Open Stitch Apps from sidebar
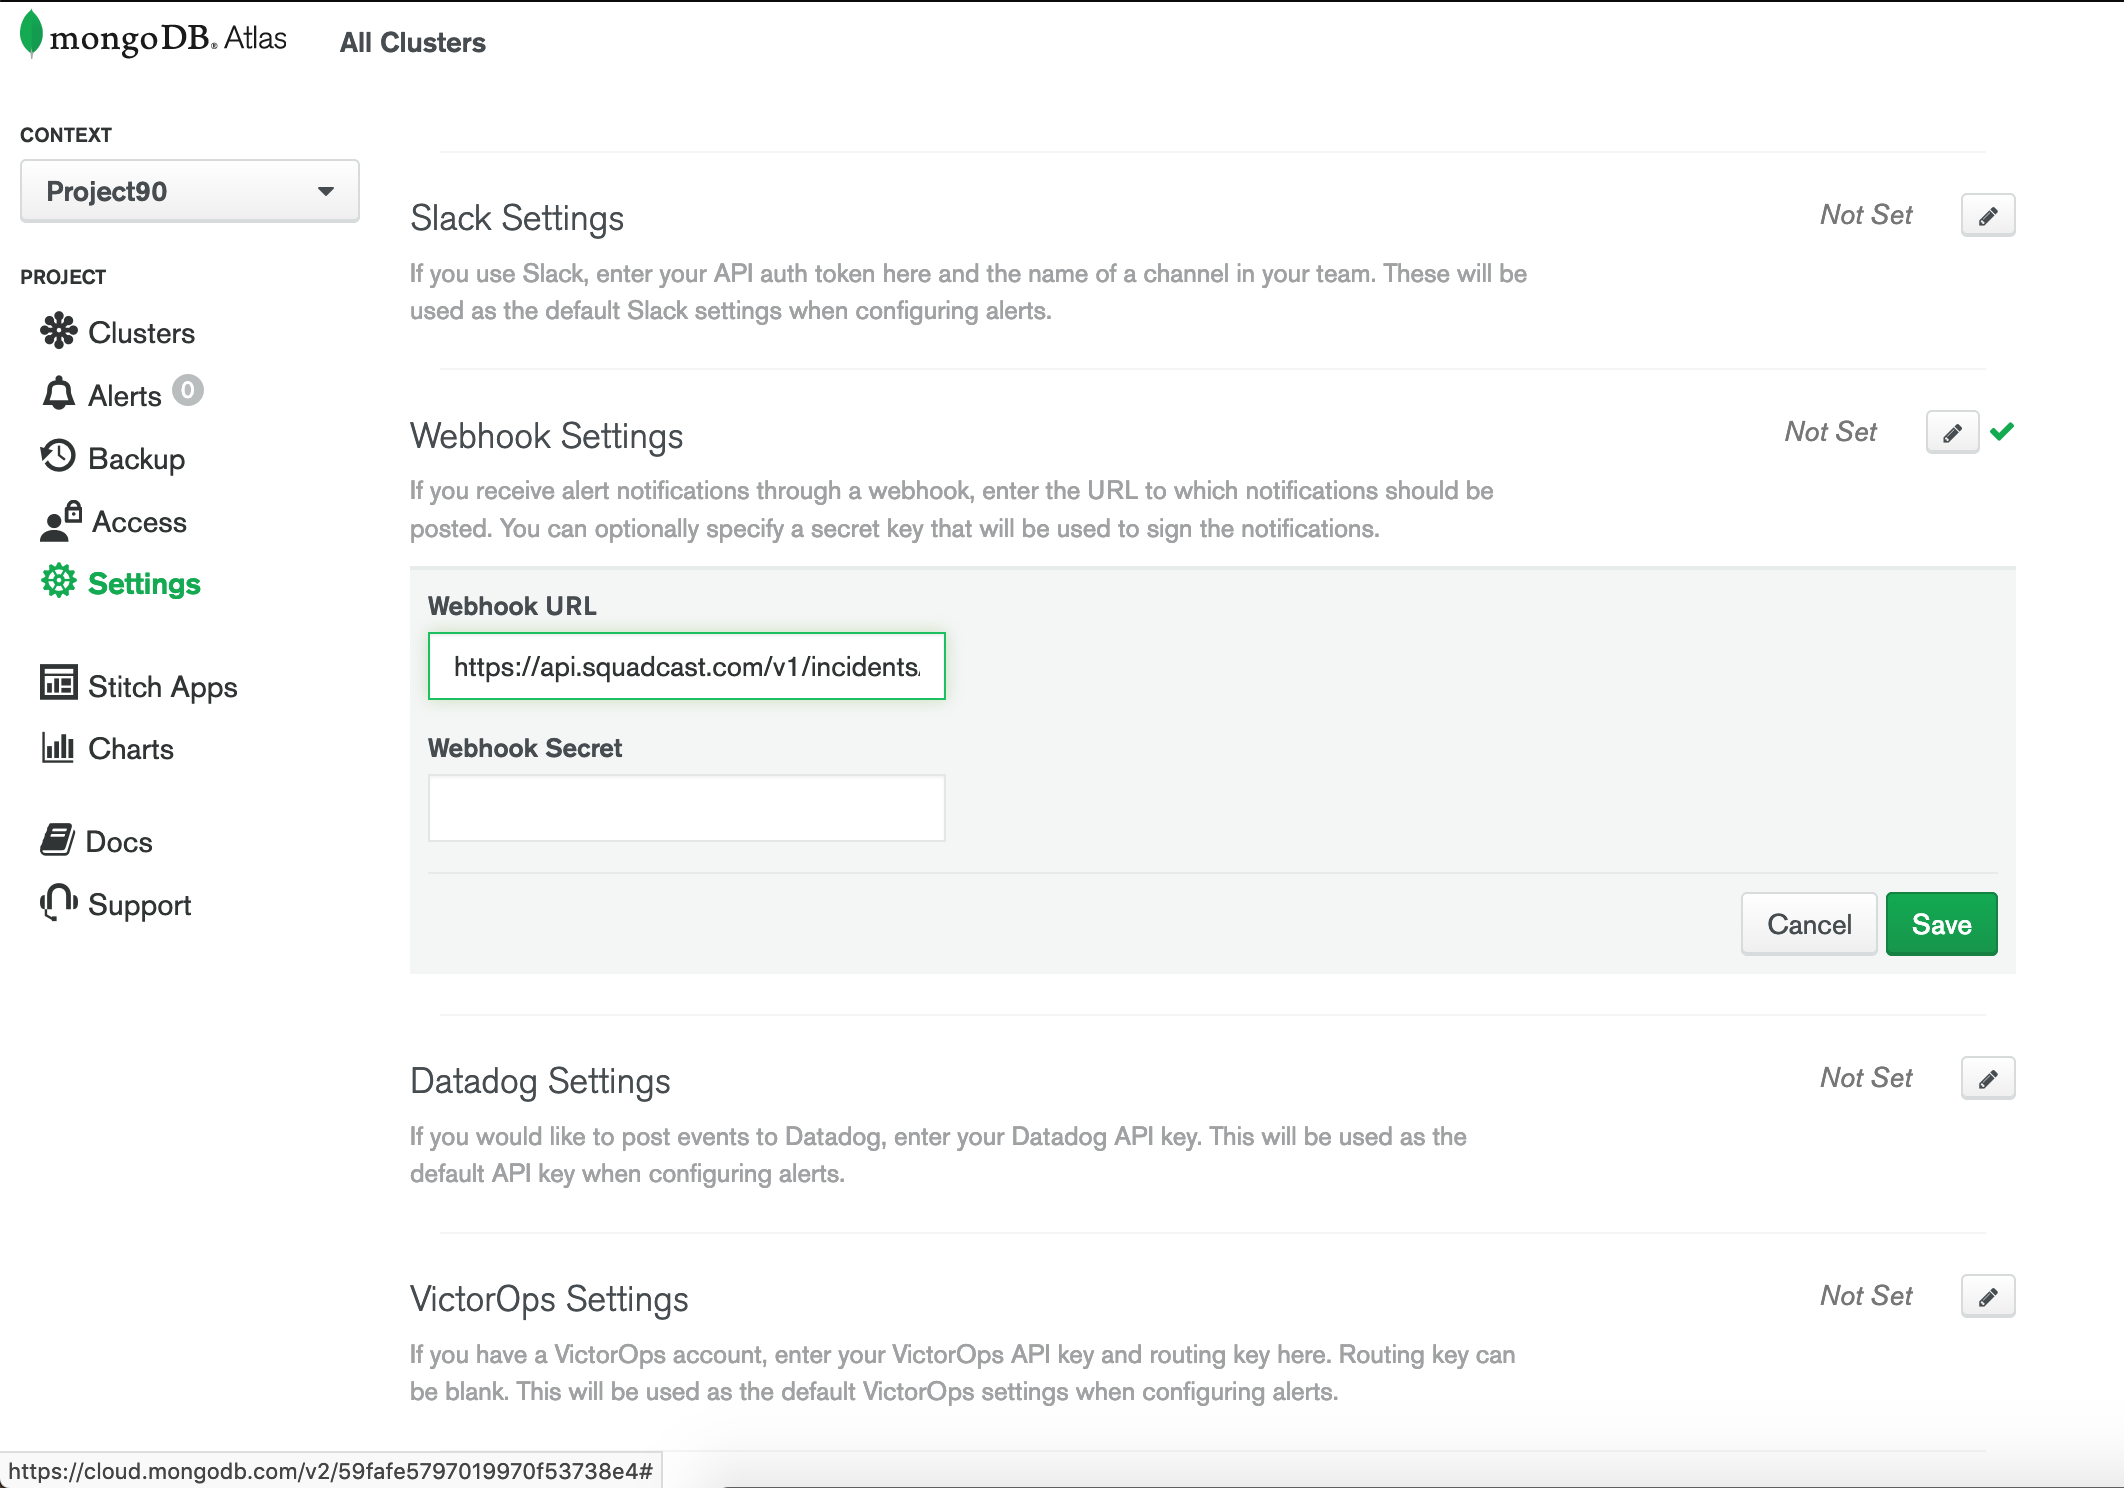The image size is (2124, 1488). pos(162,687)
